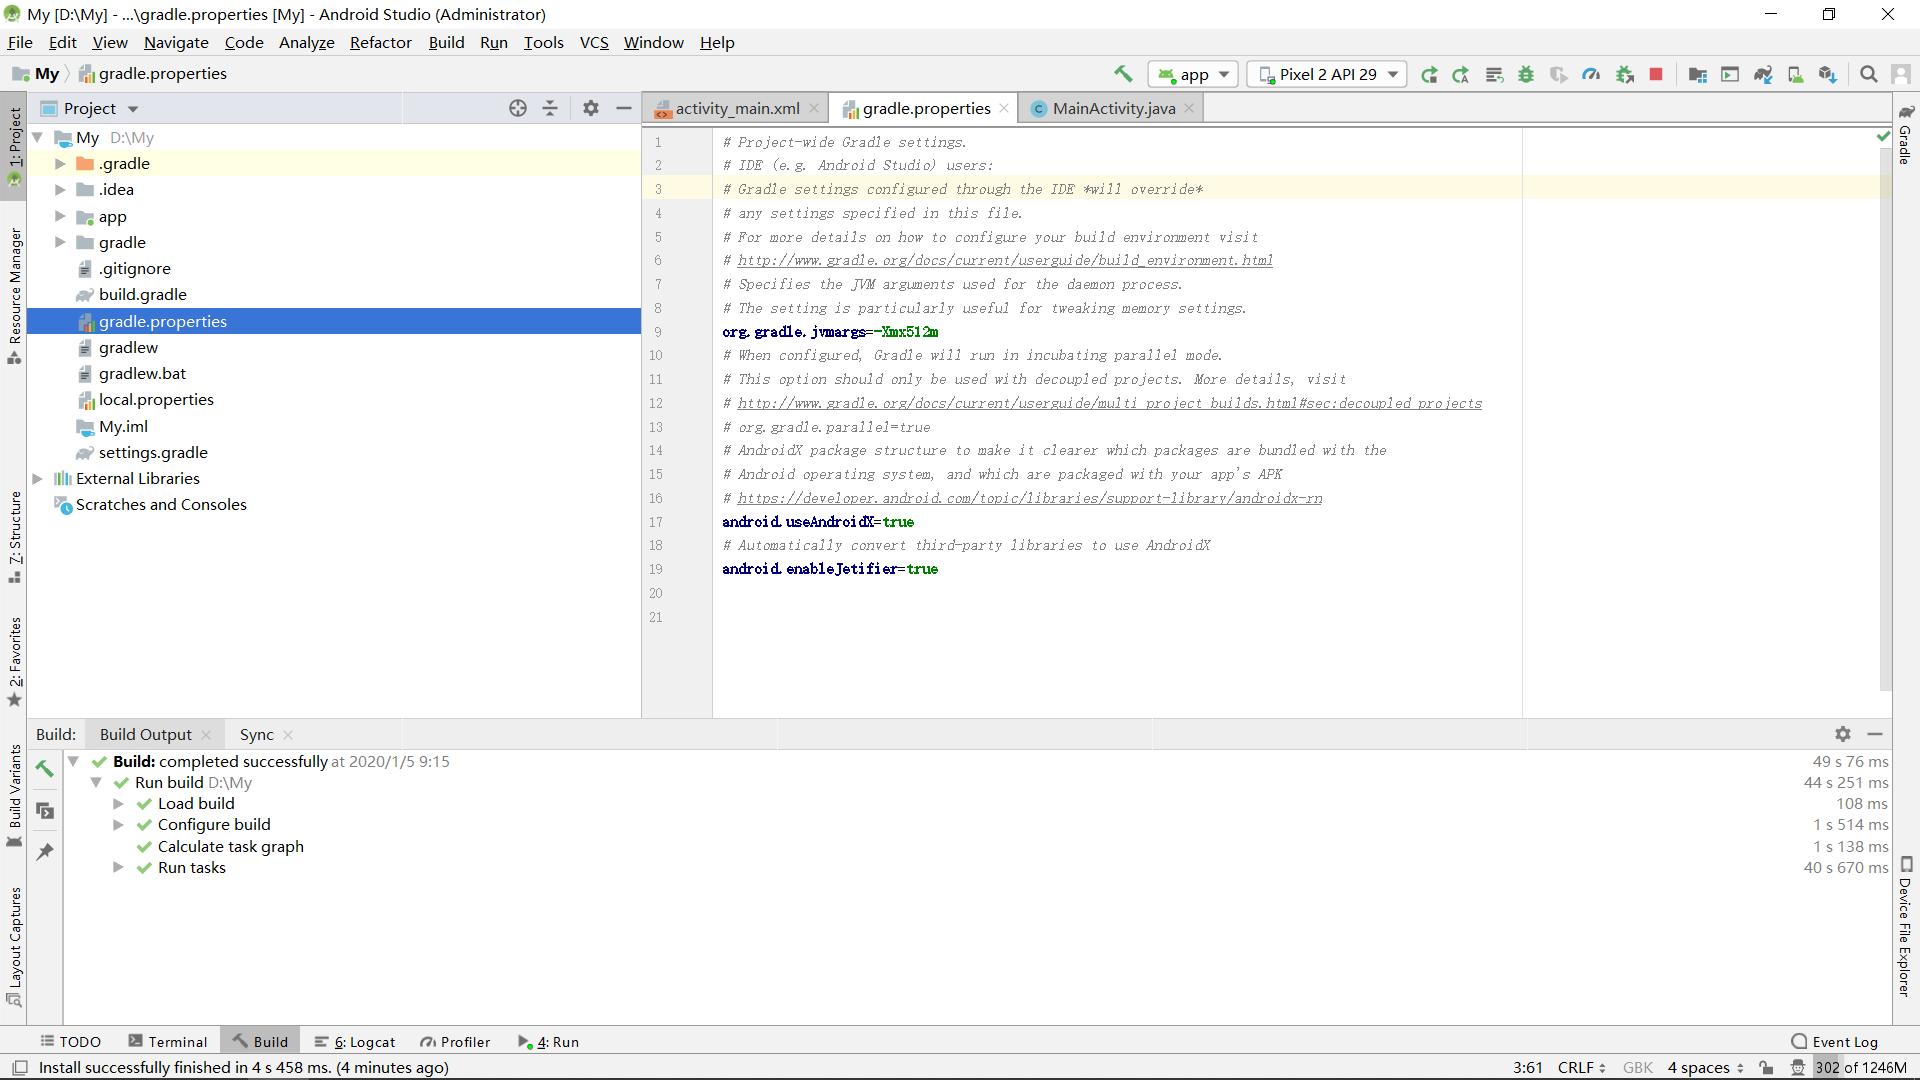
Task: Open the Refactor menu
Action: click(380, 42)
